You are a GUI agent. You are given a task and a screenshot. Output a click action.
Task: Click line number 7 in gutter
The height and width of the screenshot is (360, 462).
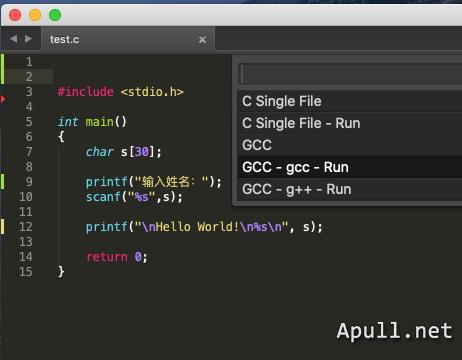point(29,152)
